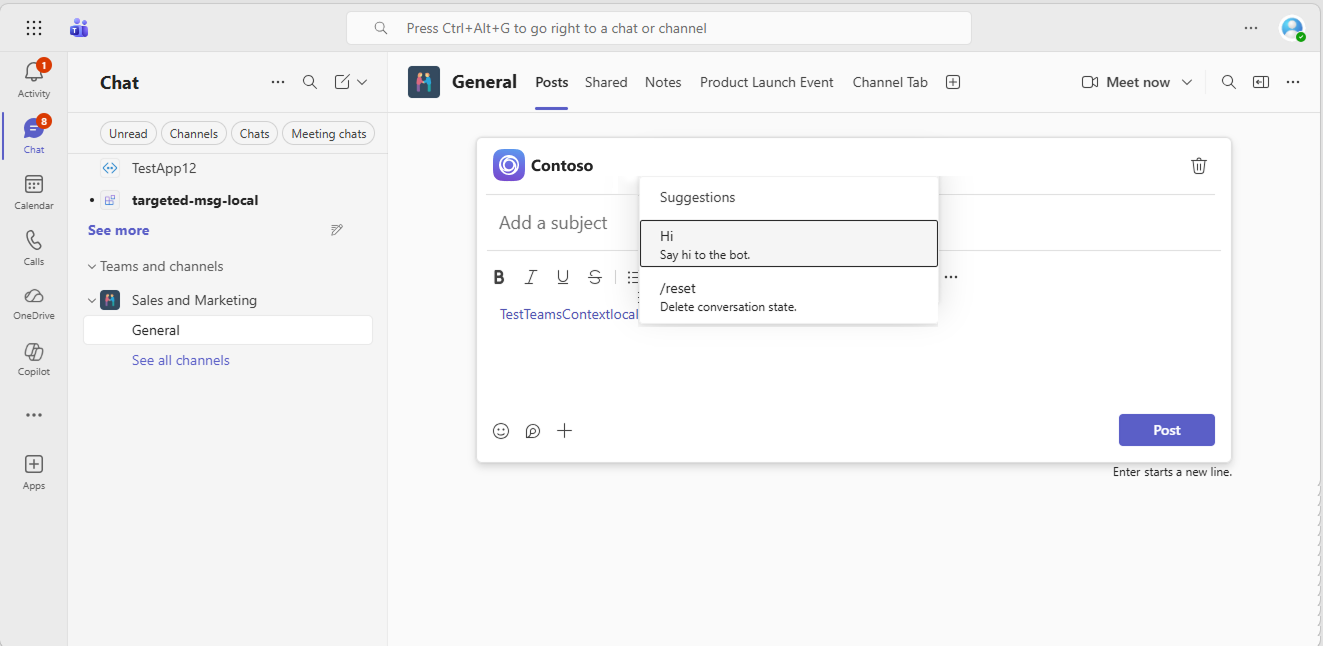Expand the Meet now dropdown chevron

[1187, 82]
